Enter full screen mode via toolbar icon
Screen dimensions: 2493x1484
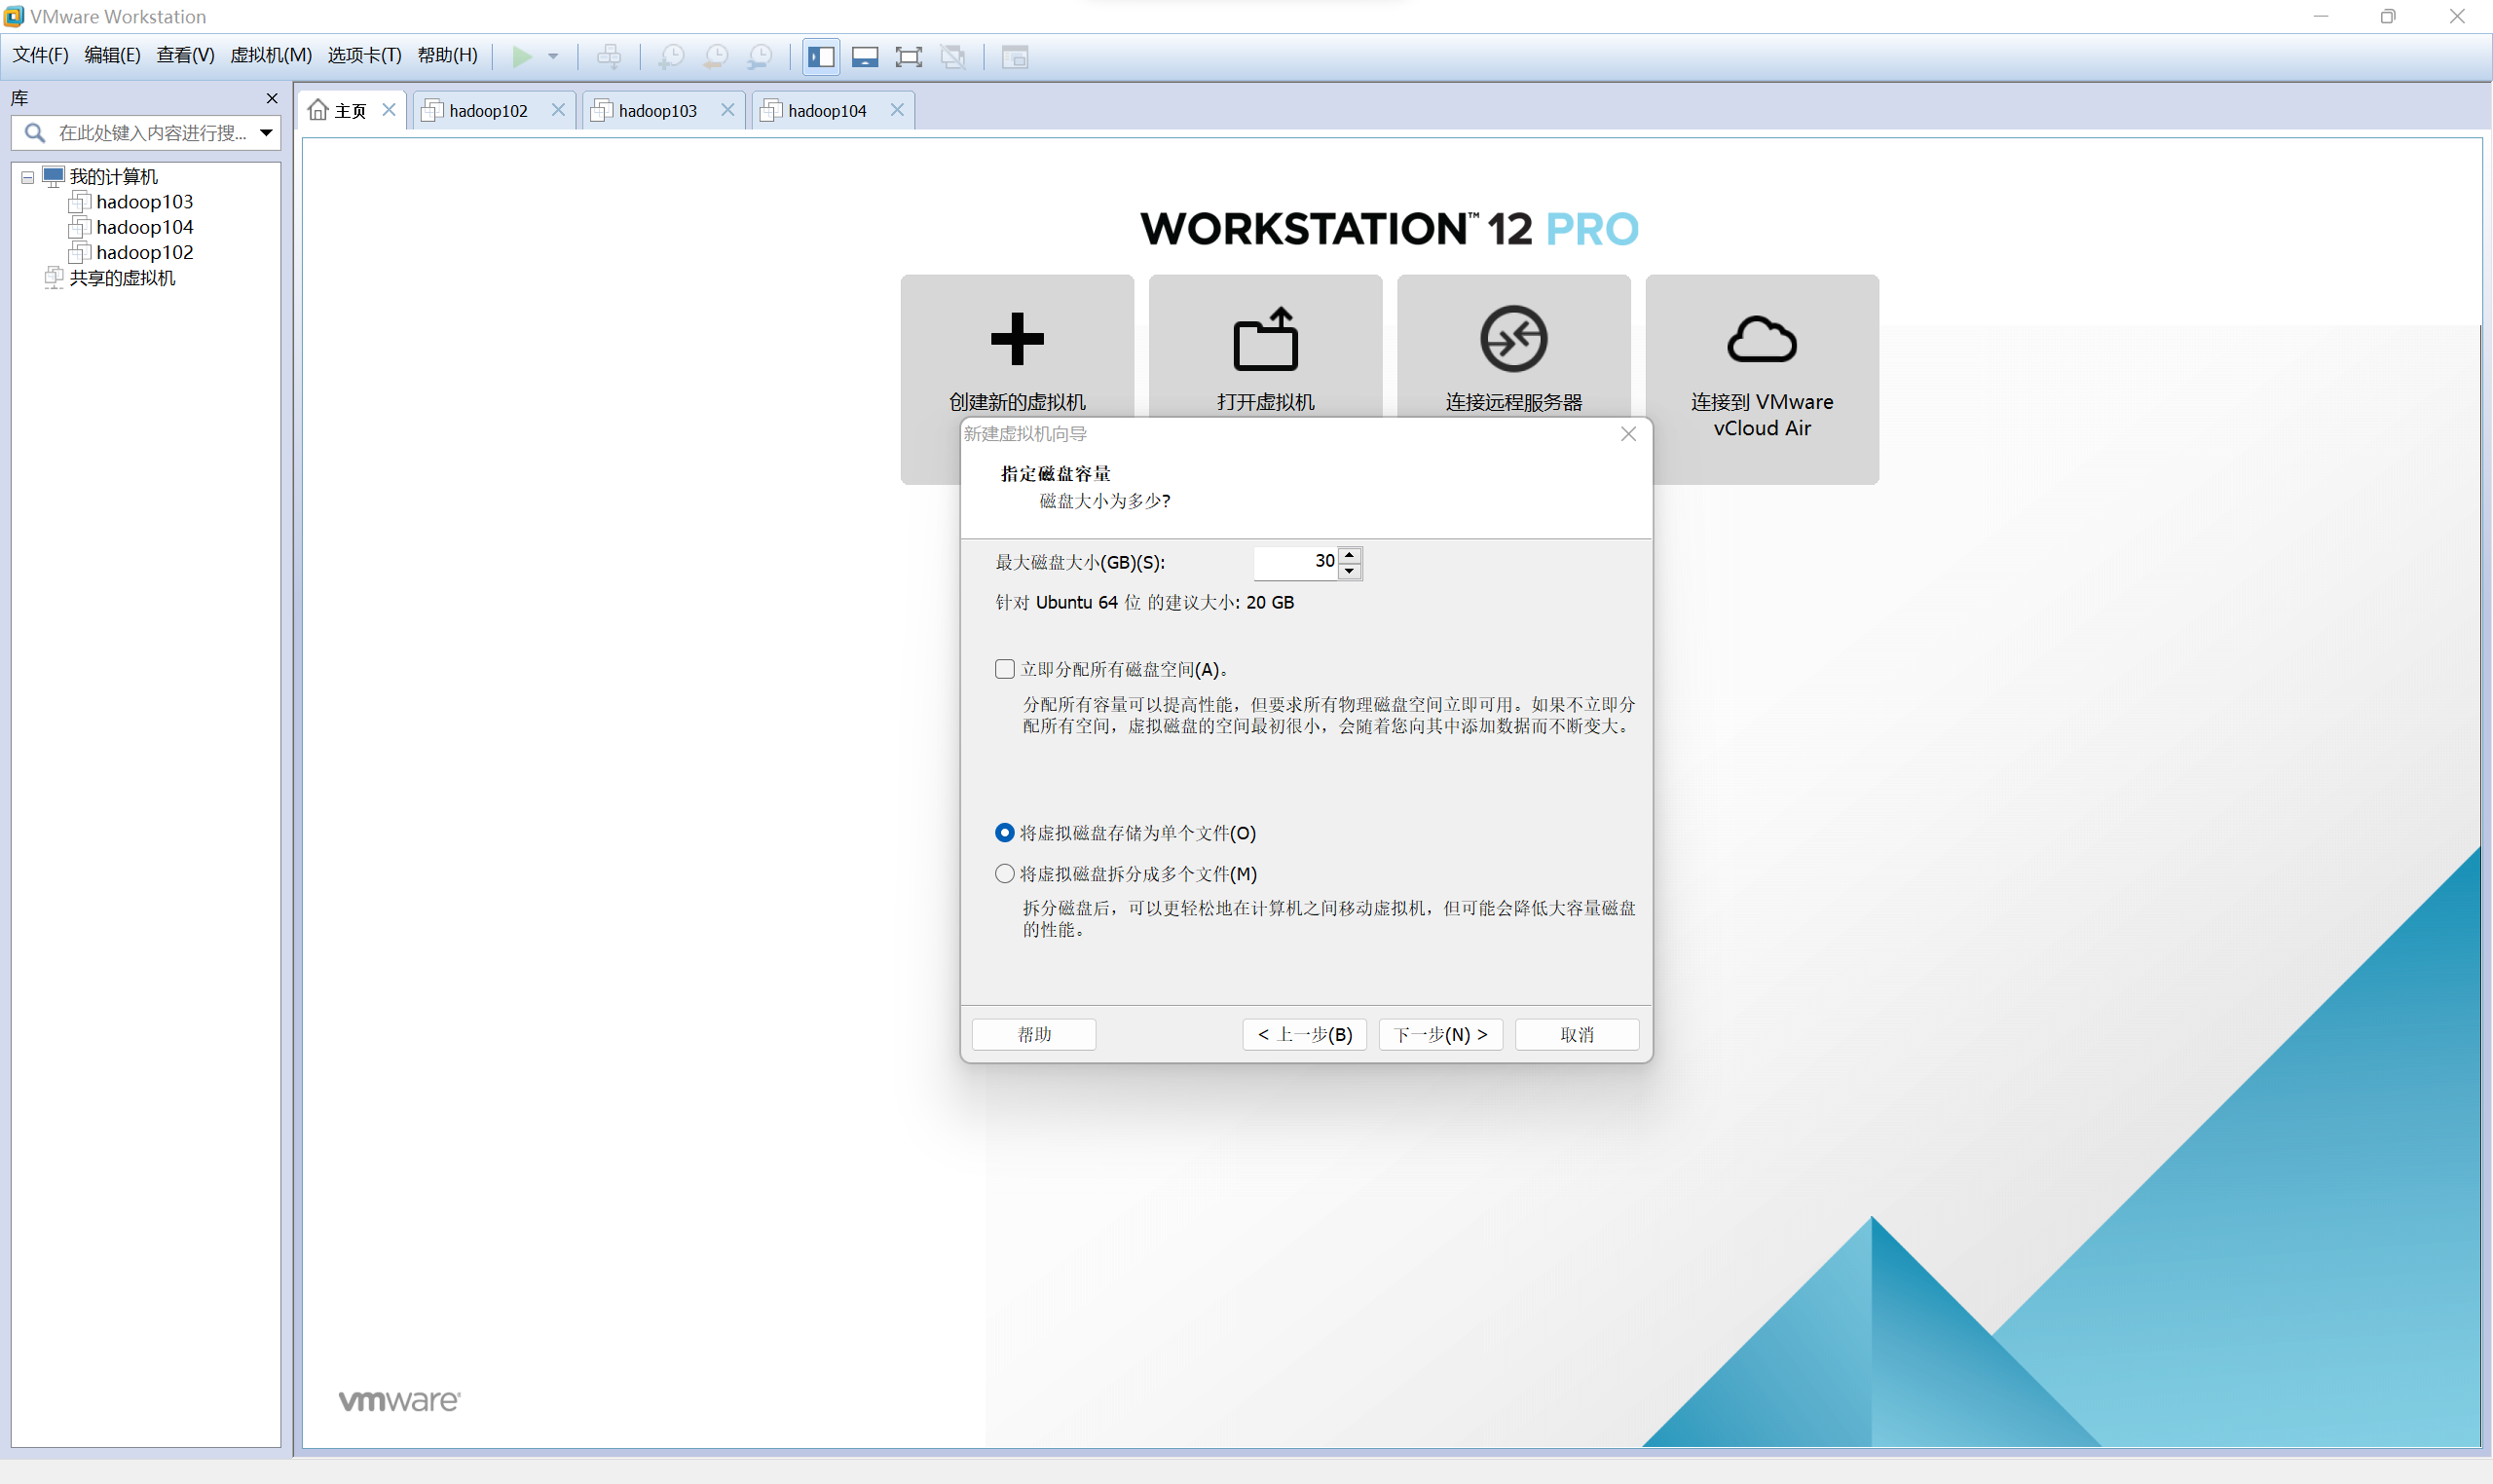908,57
